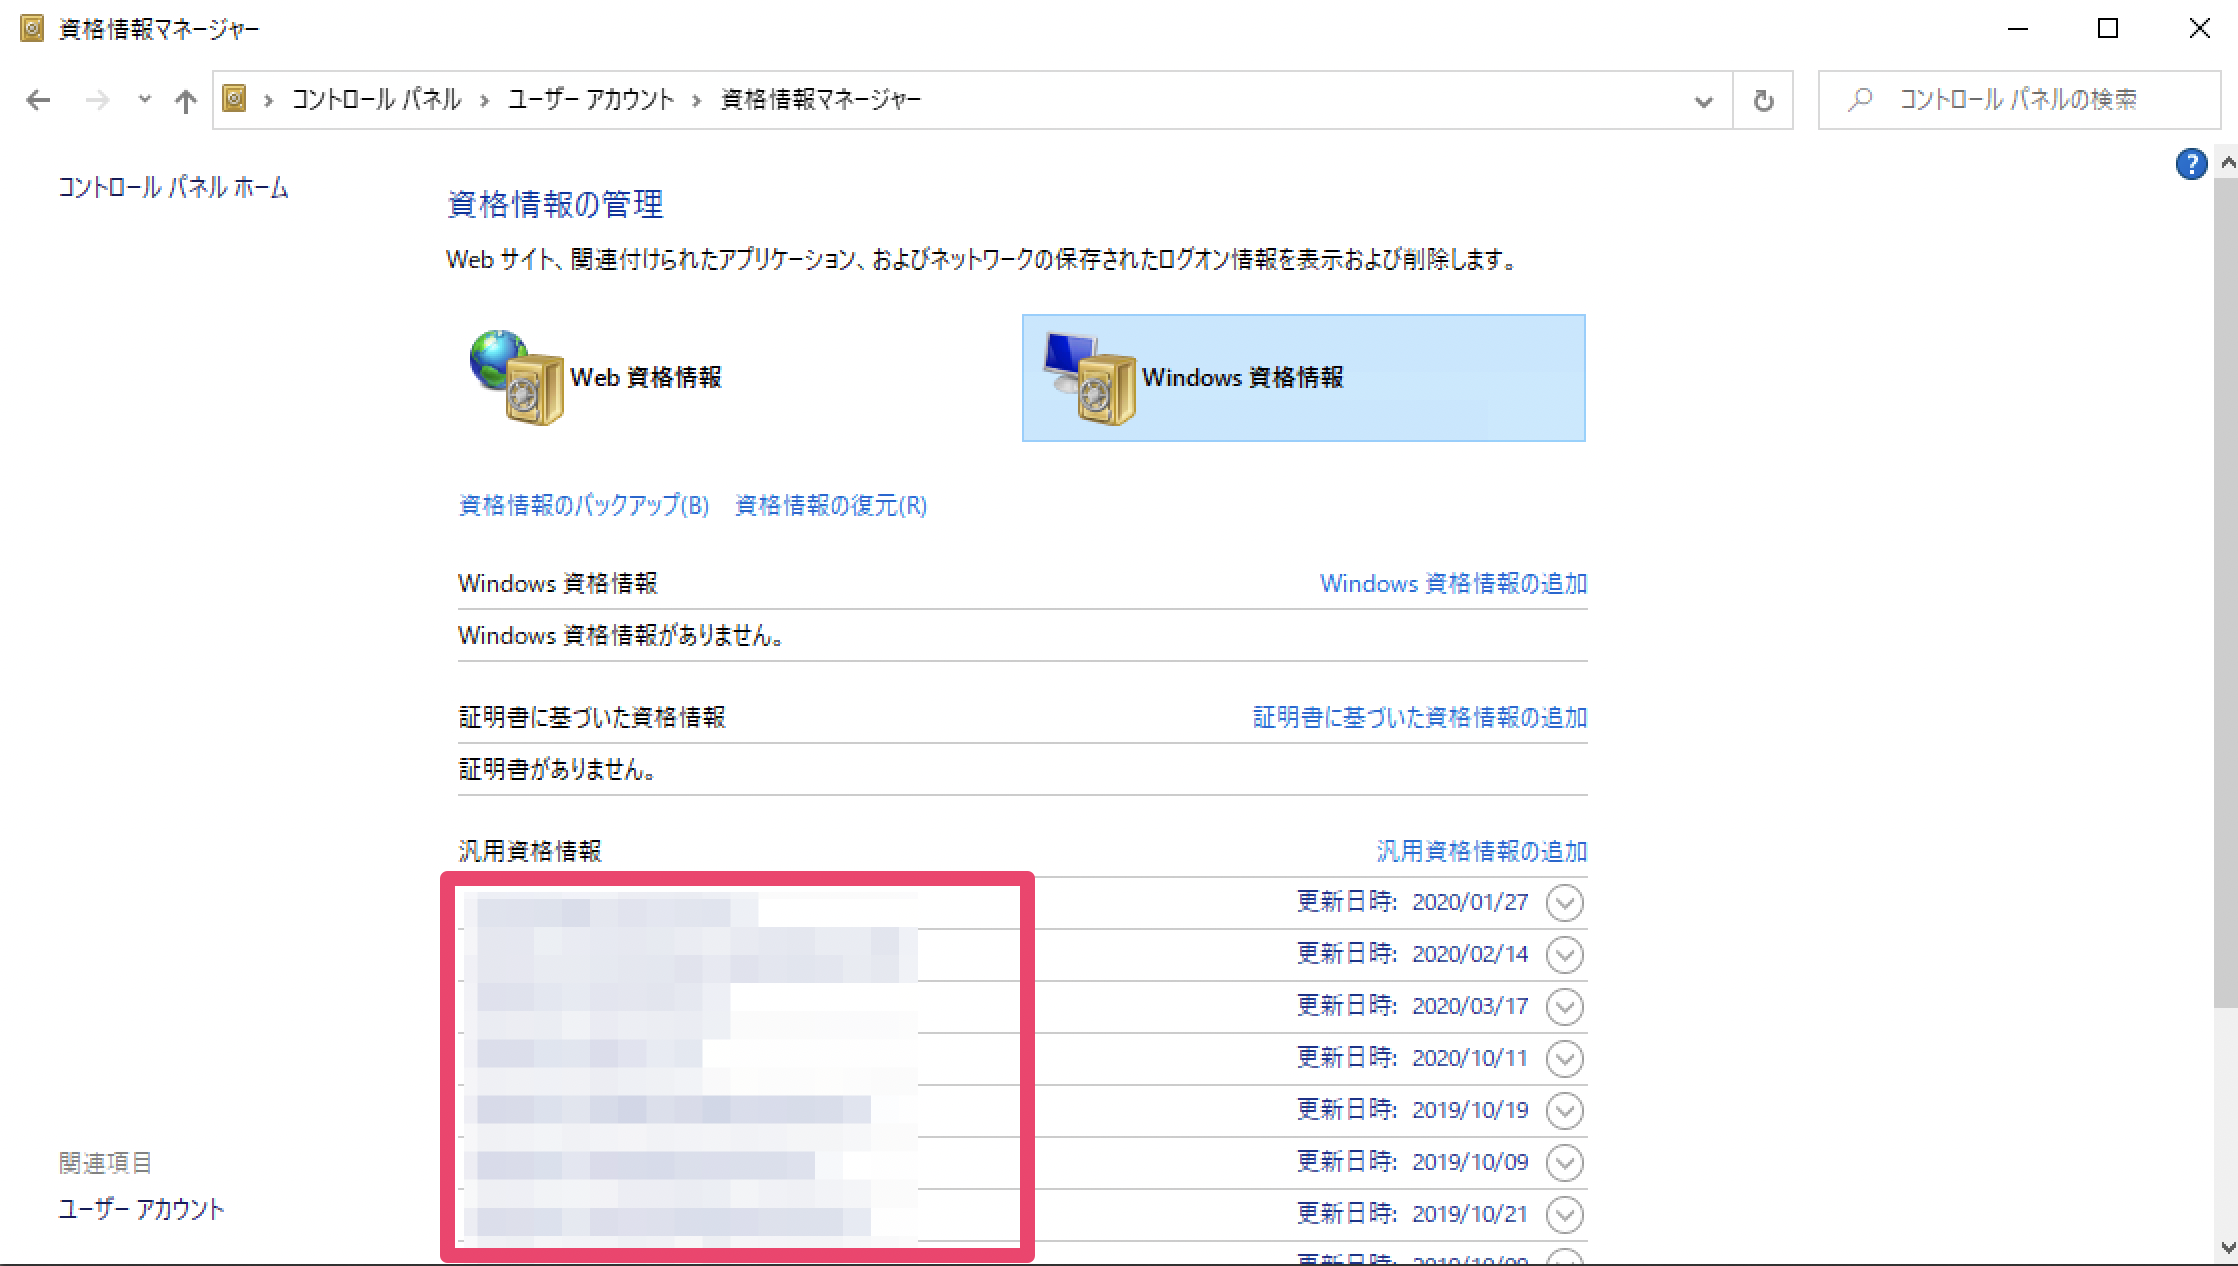Click the scrollbar down arrow
Viewport: 2238px width, 1266px height.
tap(2227, 1247)
